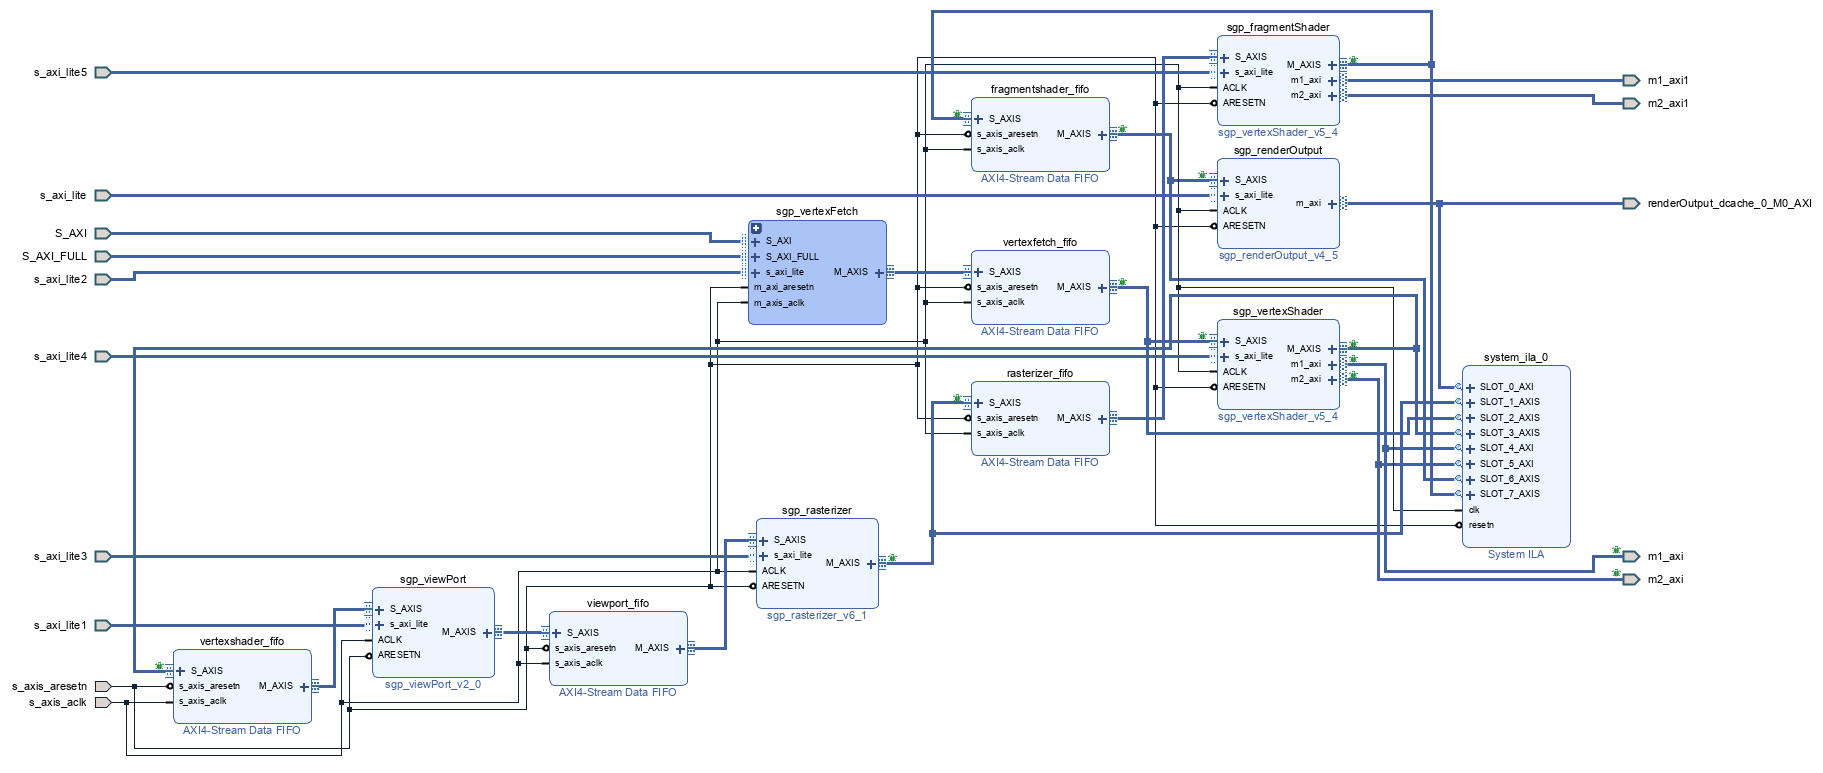Click the S_AXI input port symbol

point(102,233)
